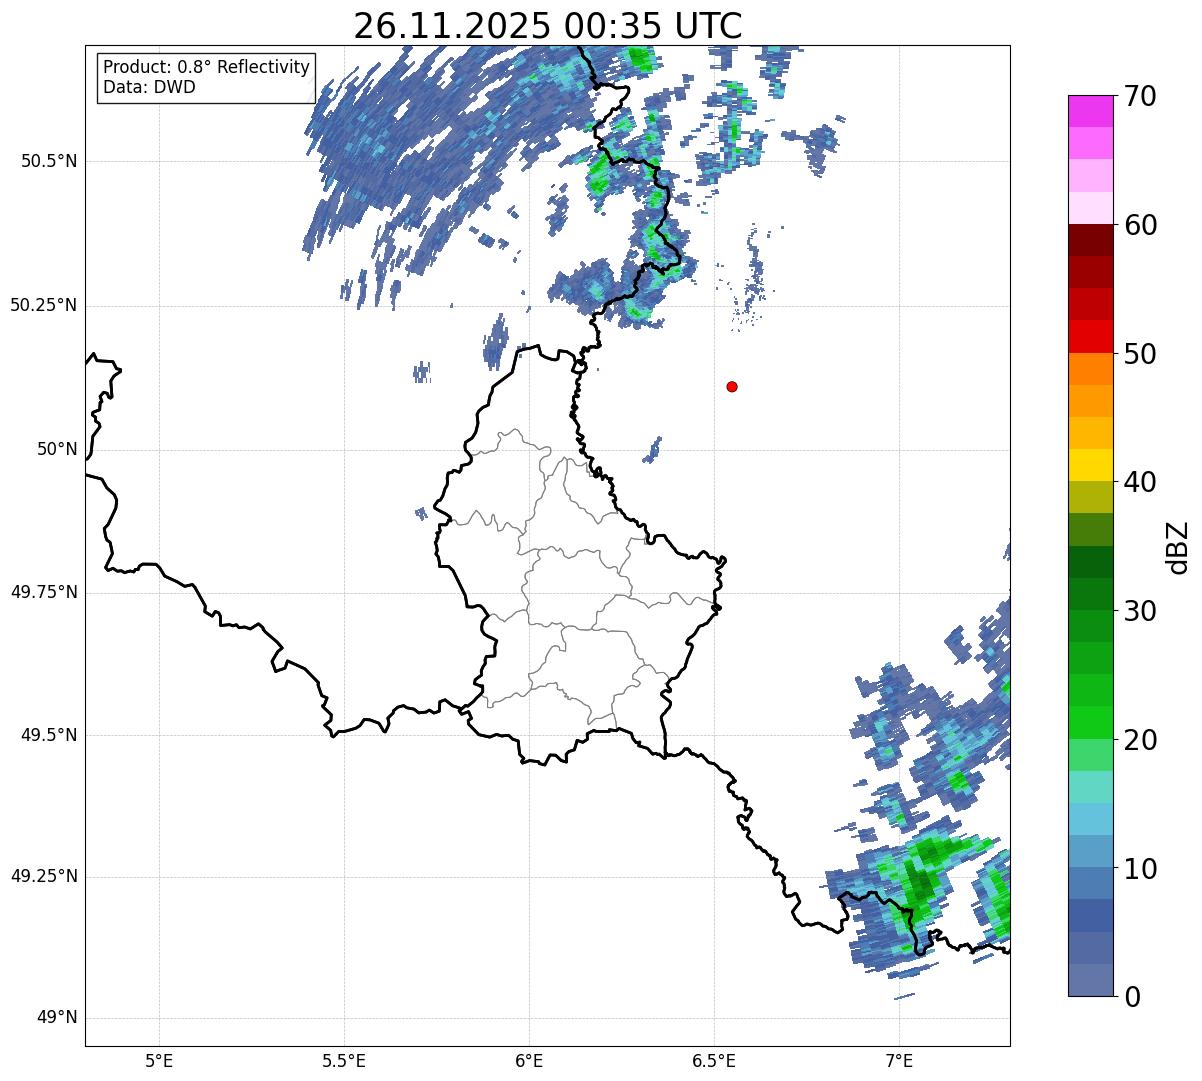Click the 'dBZ' colorbar axis label
This screenshot has width=1202, height=1081.
[x=1177, y=547]
